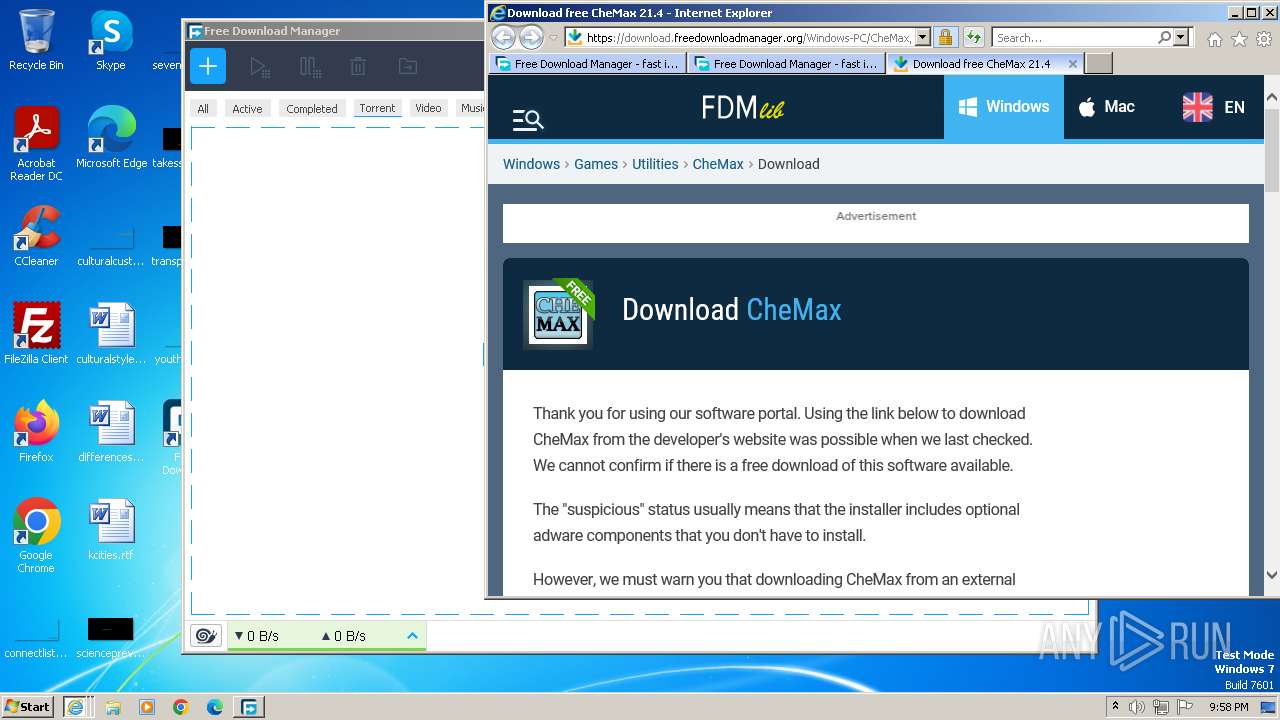Click the volume speaker tray icon
This screenshot has height=720, width=1280.
pos(1137,707)
